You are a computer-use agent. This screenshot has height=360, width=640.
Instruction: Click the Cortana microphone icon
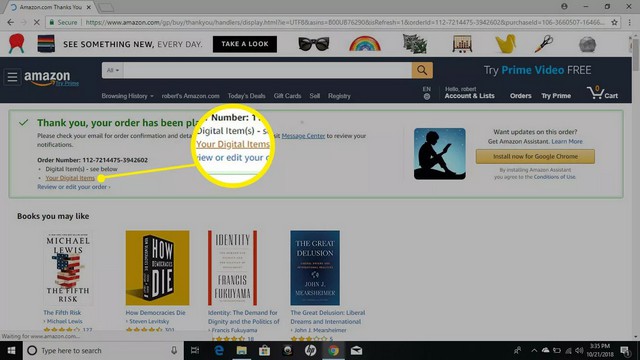(174, 351)
